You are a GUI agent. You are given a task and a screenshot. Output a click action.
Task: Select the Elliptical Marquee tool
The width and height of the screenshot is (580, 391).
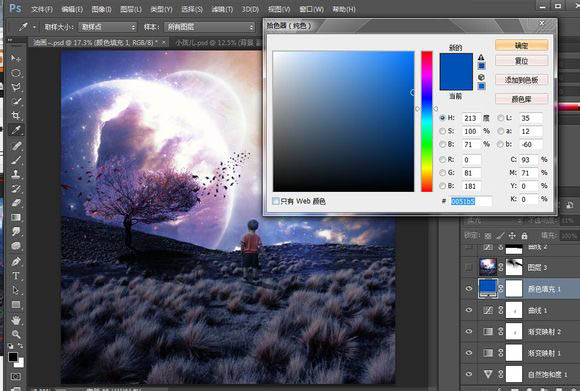[x=16, y=73]
